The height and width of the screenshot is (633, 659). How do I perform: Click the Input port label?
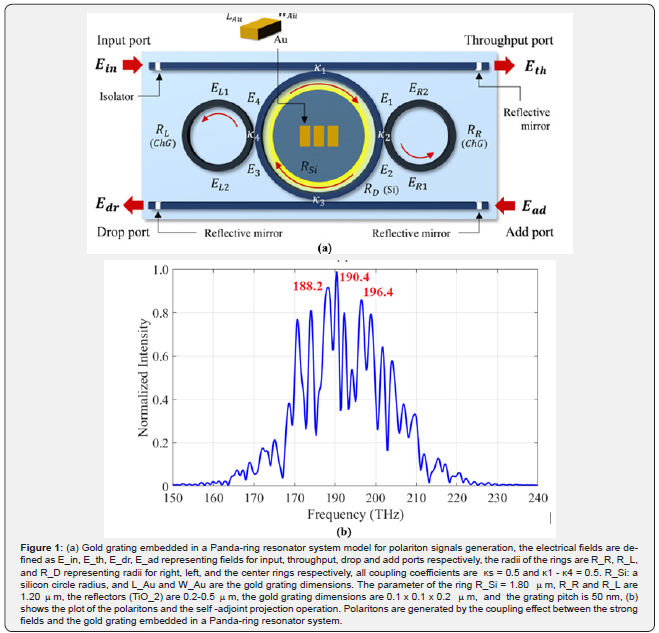[126, 41]
